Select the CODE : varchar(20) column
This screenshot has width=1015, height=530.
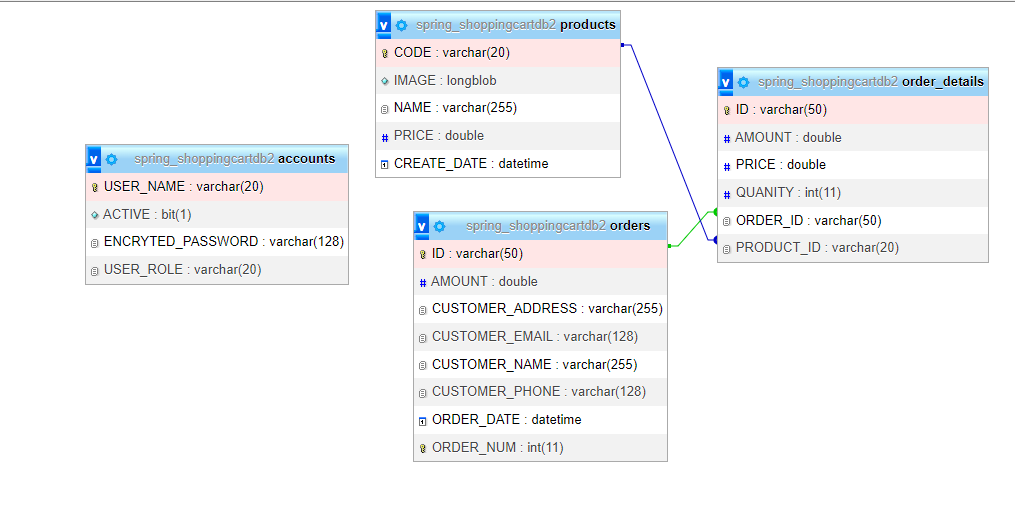pyautogui.click(x=498, y=52)
